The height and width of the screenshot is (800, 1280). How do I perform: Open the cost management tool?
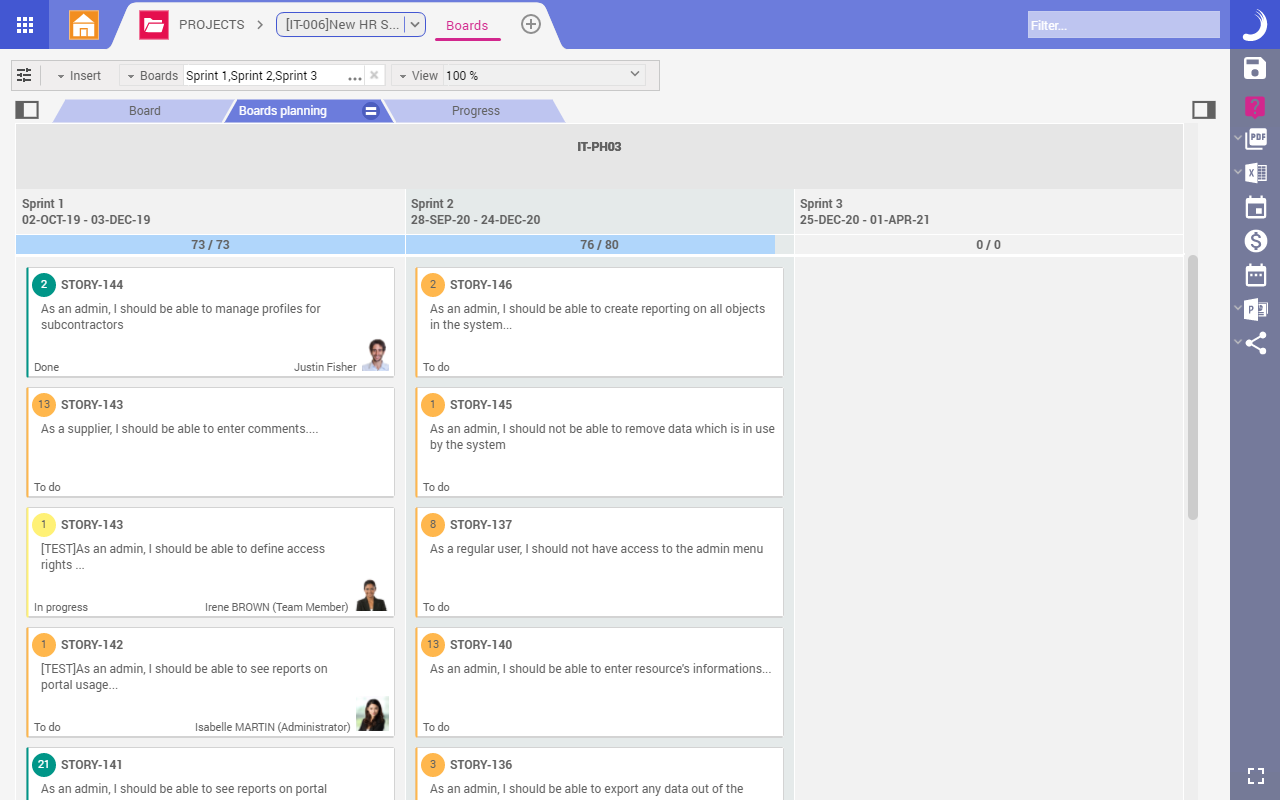coord(1255,240)
